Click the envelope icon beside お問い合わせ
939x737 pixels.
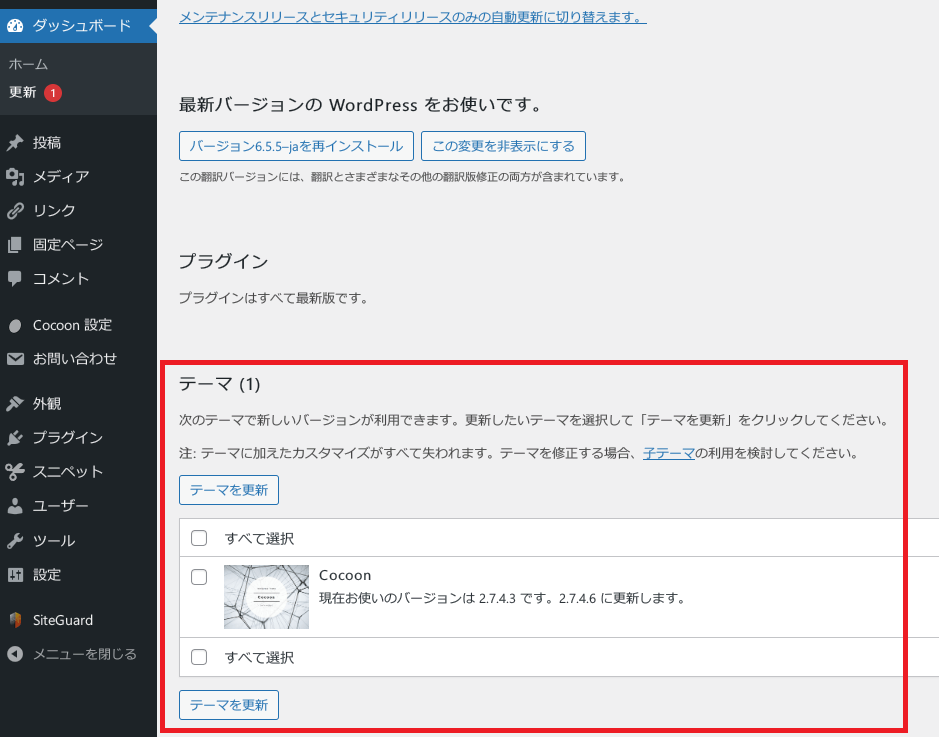point(15,359)
